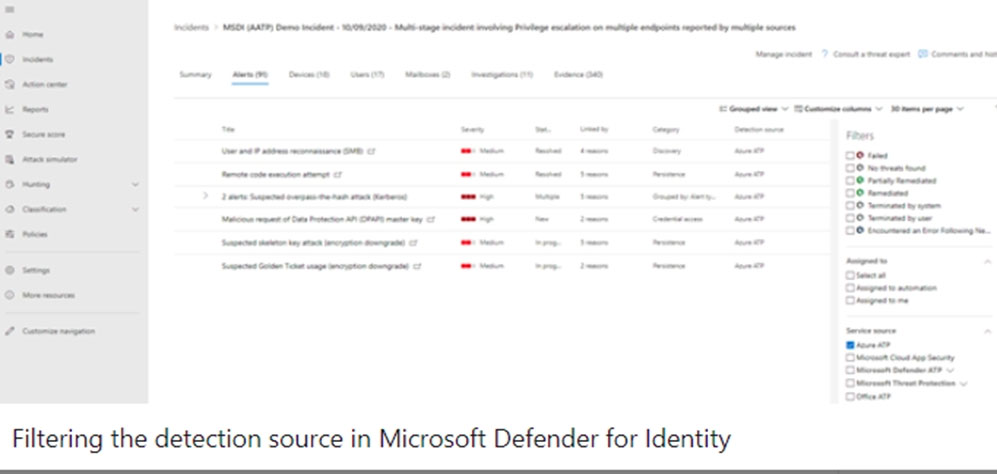Expand Microsoft Threat Protection sub-options chevron

tap(963, 384)
